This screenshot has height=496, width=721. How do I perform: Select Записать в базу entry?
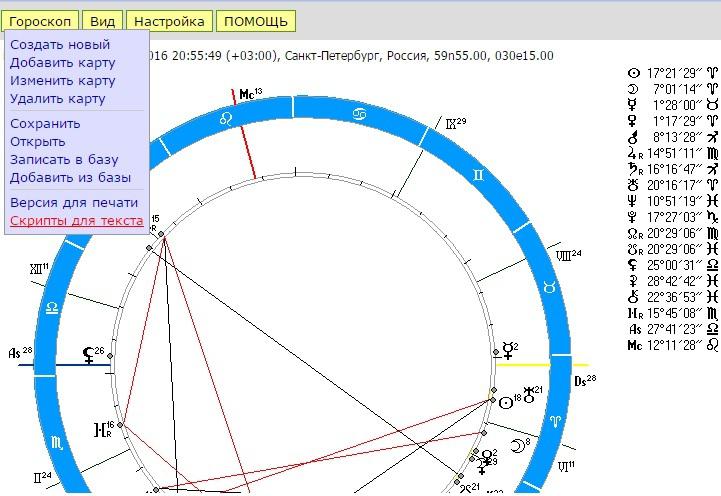click(64, 160)
